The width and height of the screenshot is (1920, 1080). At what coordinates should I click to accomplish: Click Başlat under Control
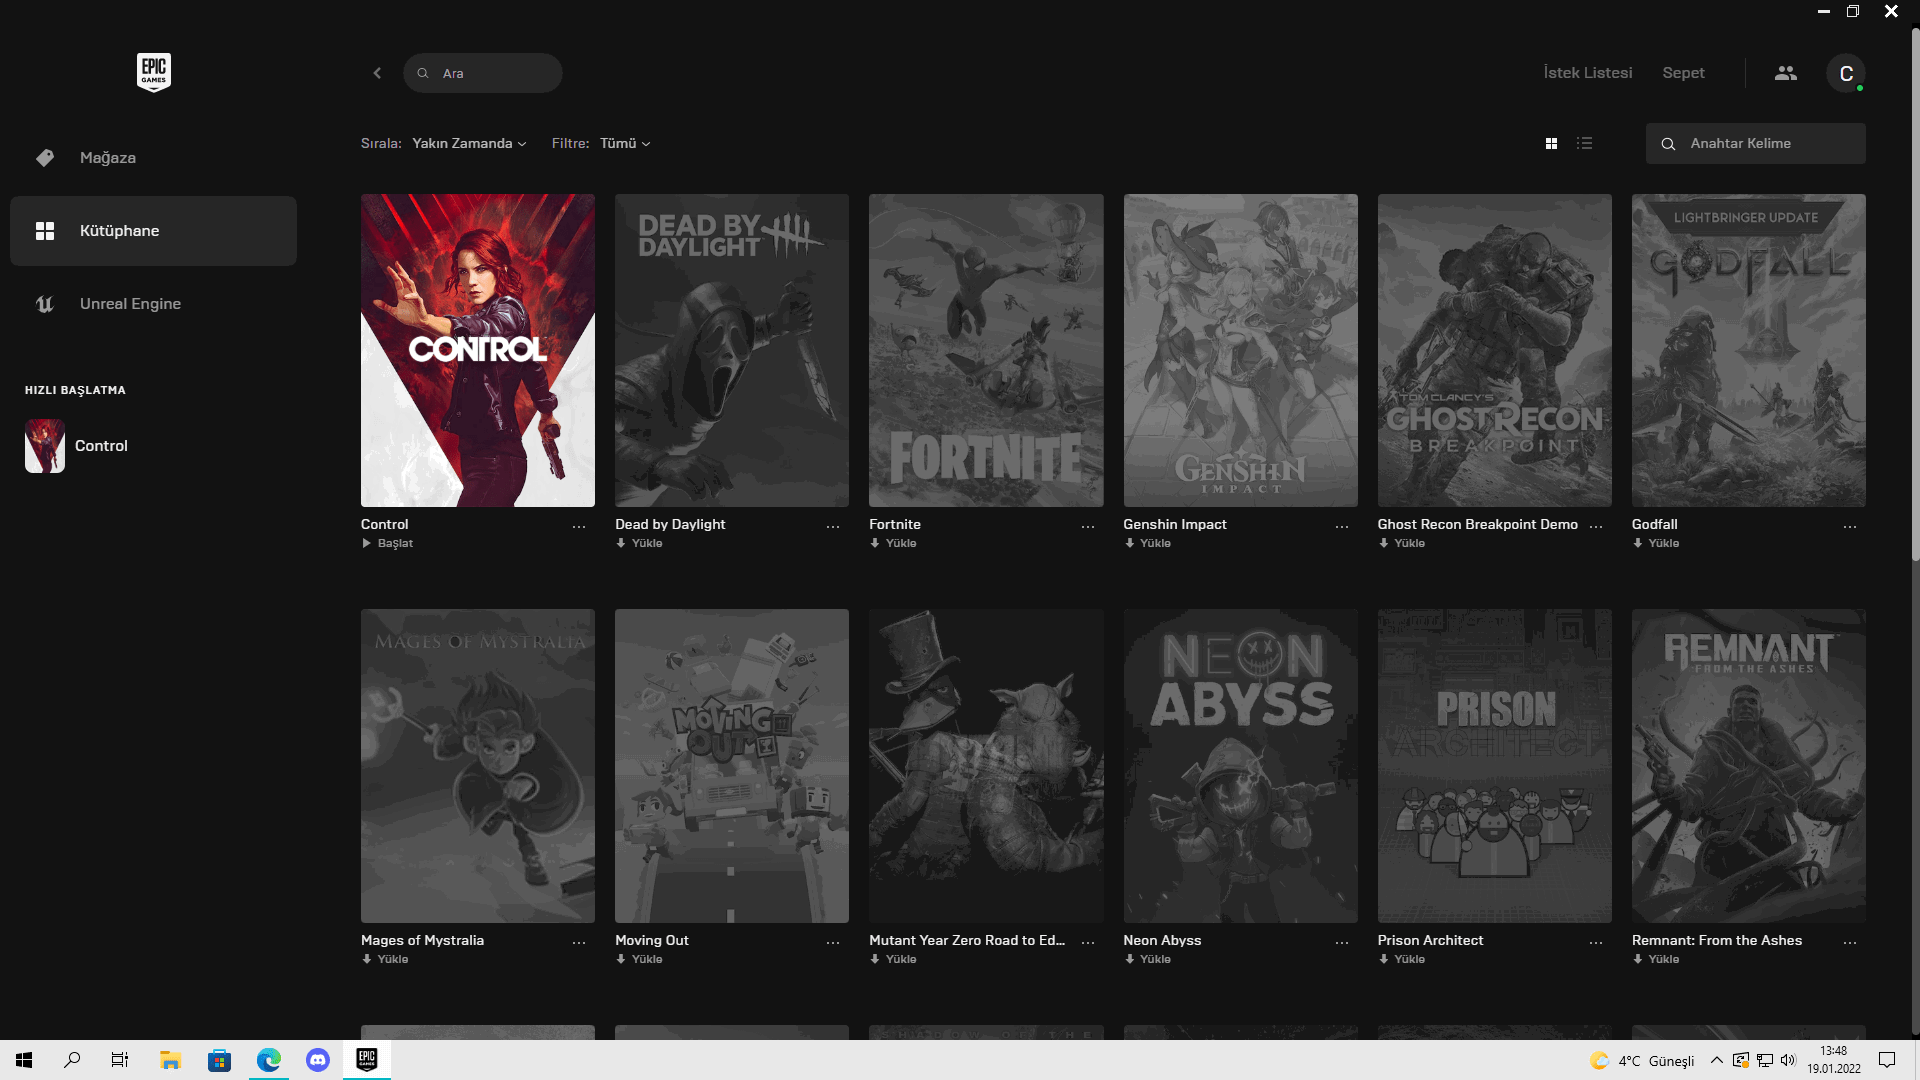tap(387, 544)
